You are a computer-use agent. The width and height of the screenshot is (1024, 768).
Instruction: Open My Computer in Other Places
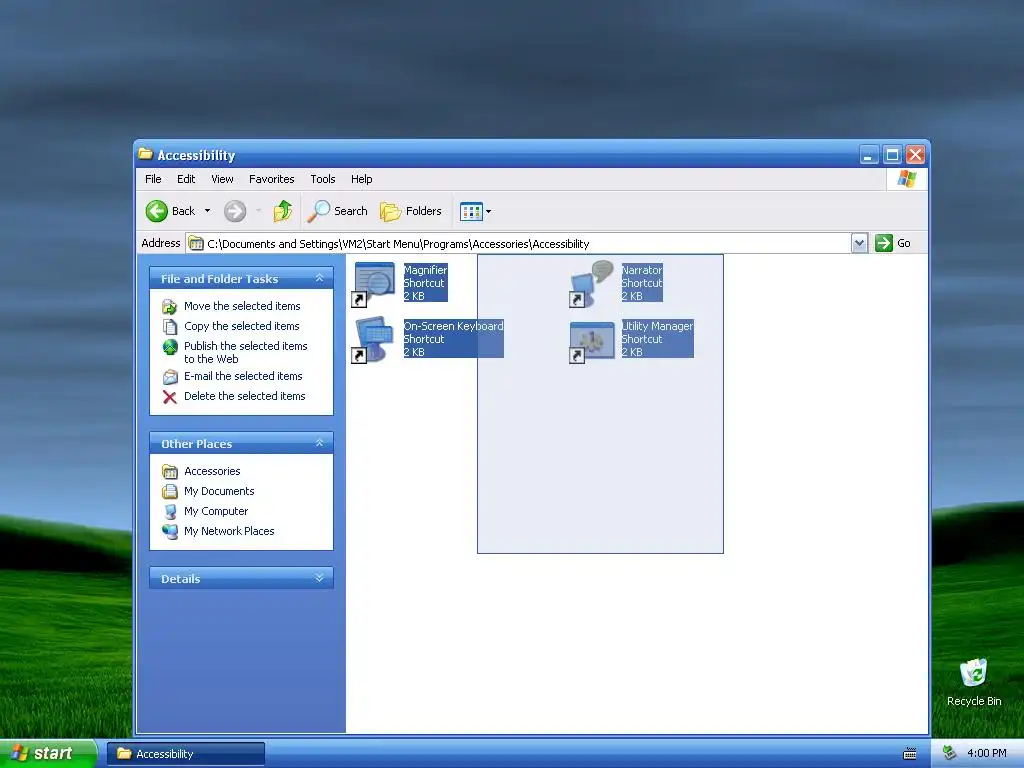coord(216,511)
